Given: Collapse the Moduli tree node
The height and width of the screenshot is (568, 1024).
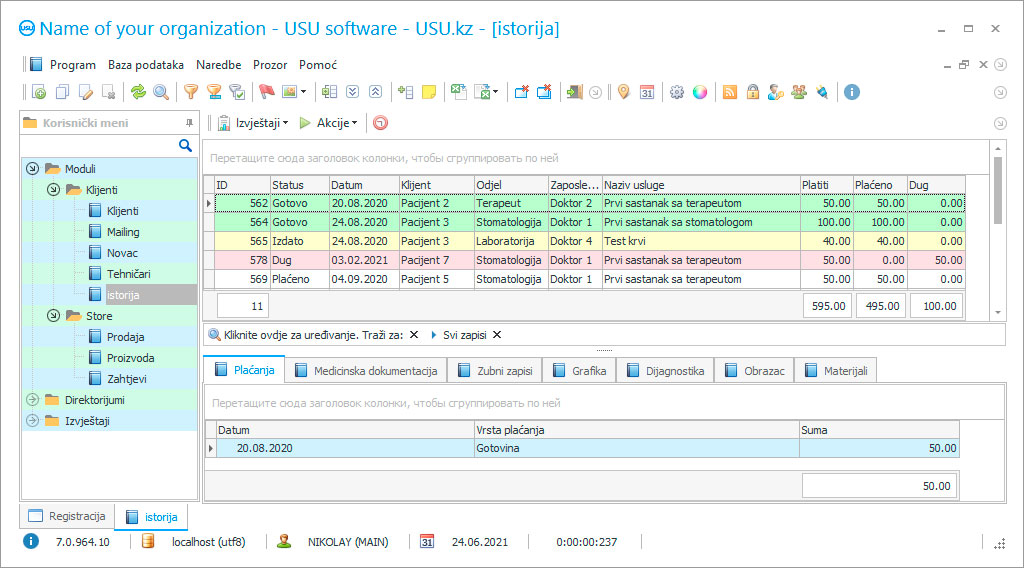Looking at the screenshot, I should 32,169.
